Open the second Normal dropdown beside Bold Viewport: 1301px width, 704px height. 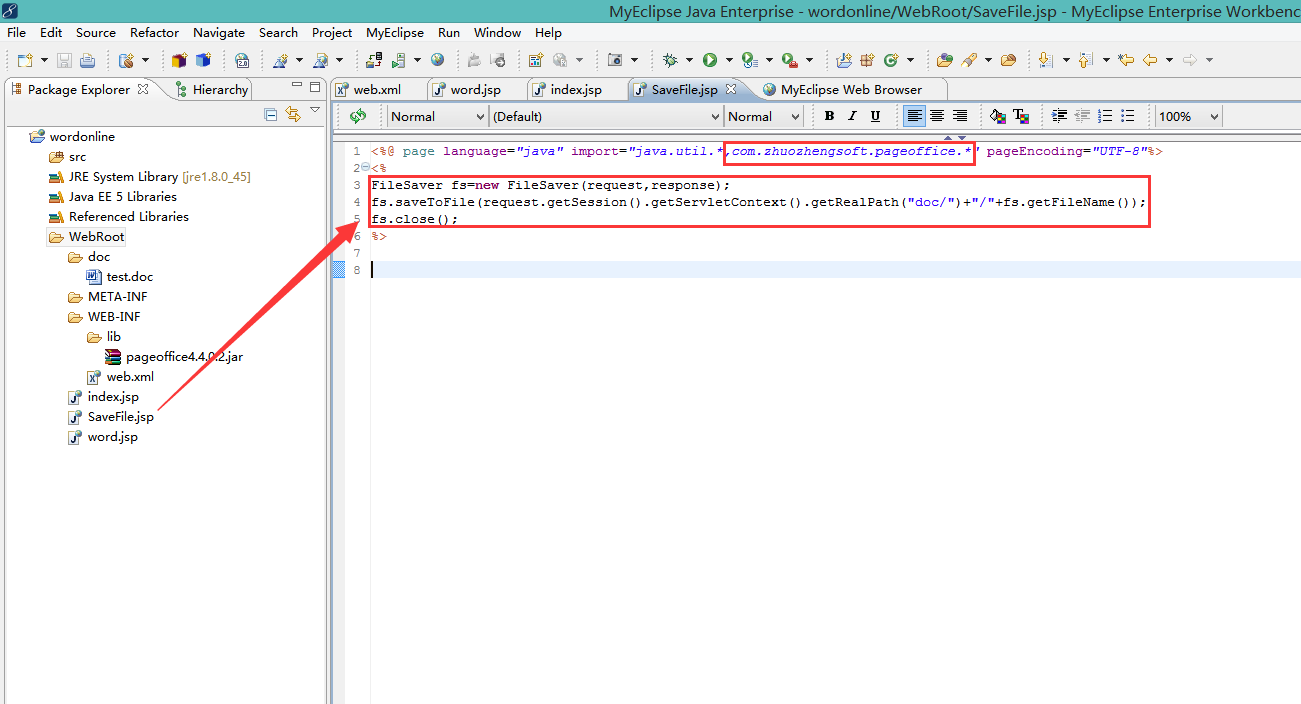point(763,116)
